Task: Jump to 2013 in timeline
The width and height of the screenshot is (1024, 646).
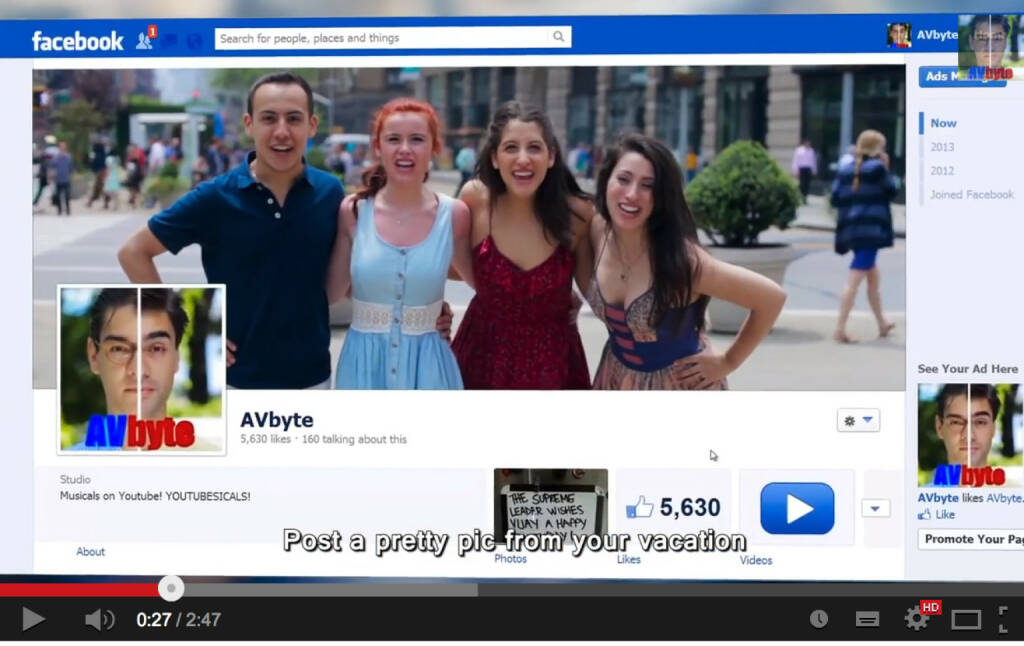Action: (x=942, y=147)
